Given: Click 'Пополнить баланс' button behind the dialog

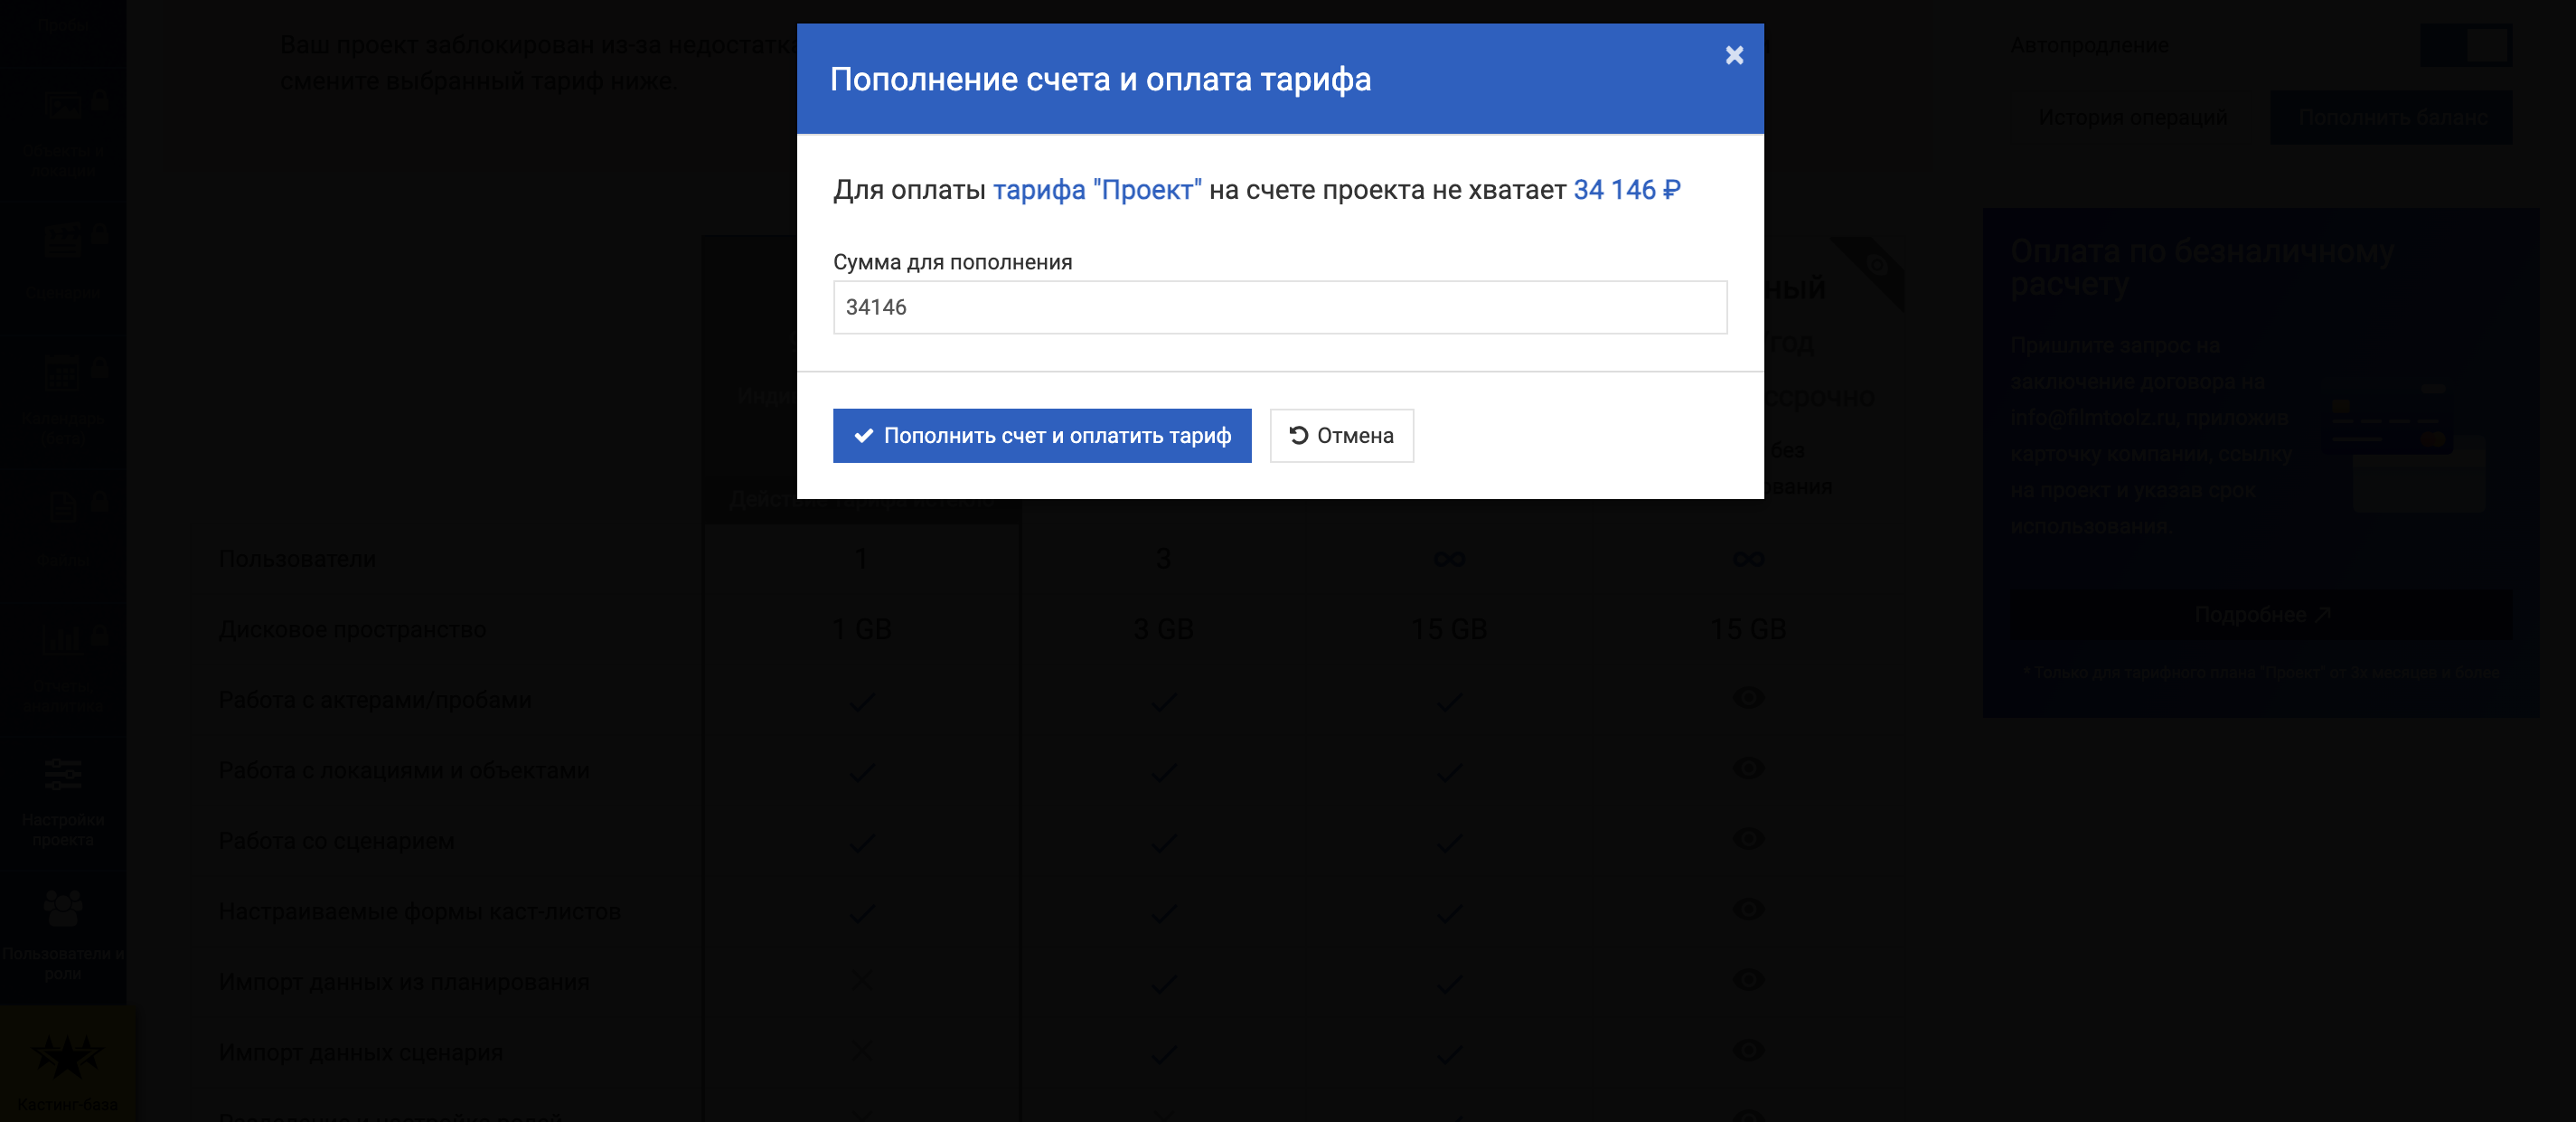Looking at the screenshot, I should point(2391,118).
